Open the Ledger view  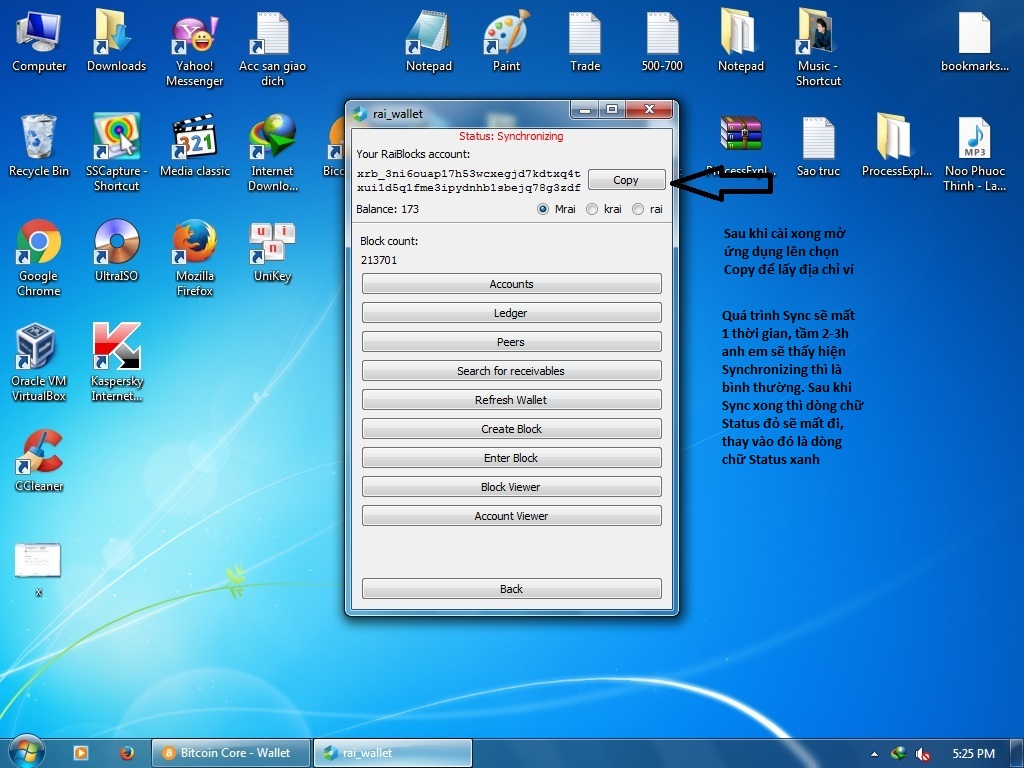[x=511, y=313]
